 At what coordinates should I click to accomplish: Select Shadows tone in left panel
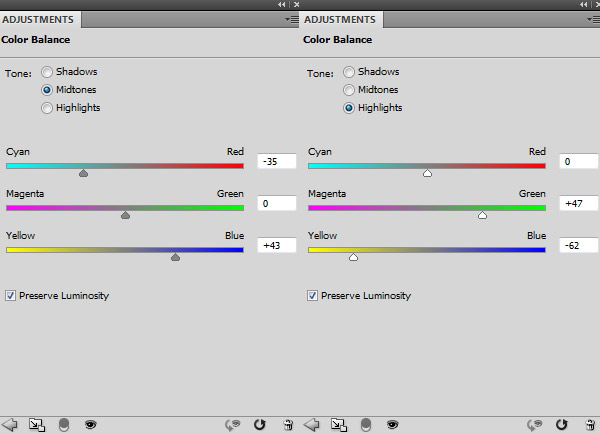pos(47,72)
